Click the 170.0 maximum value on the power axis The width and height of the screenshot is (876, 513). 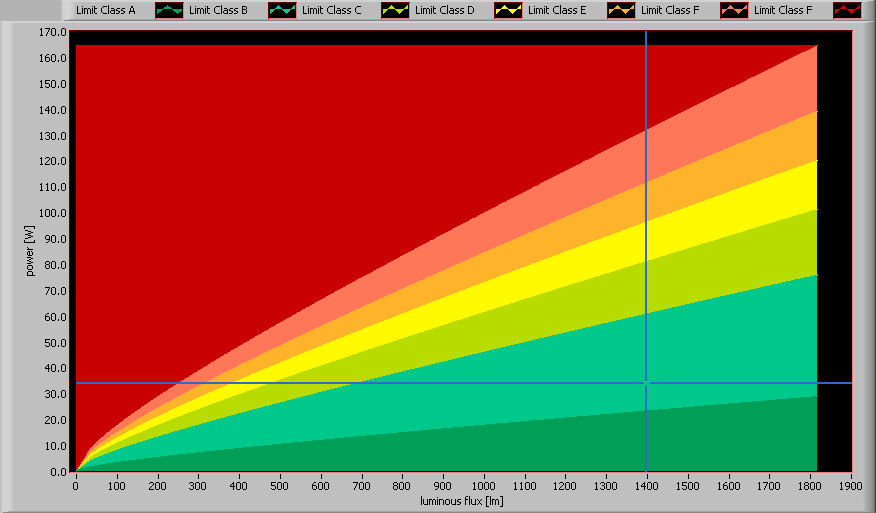[x=54, y=32]
